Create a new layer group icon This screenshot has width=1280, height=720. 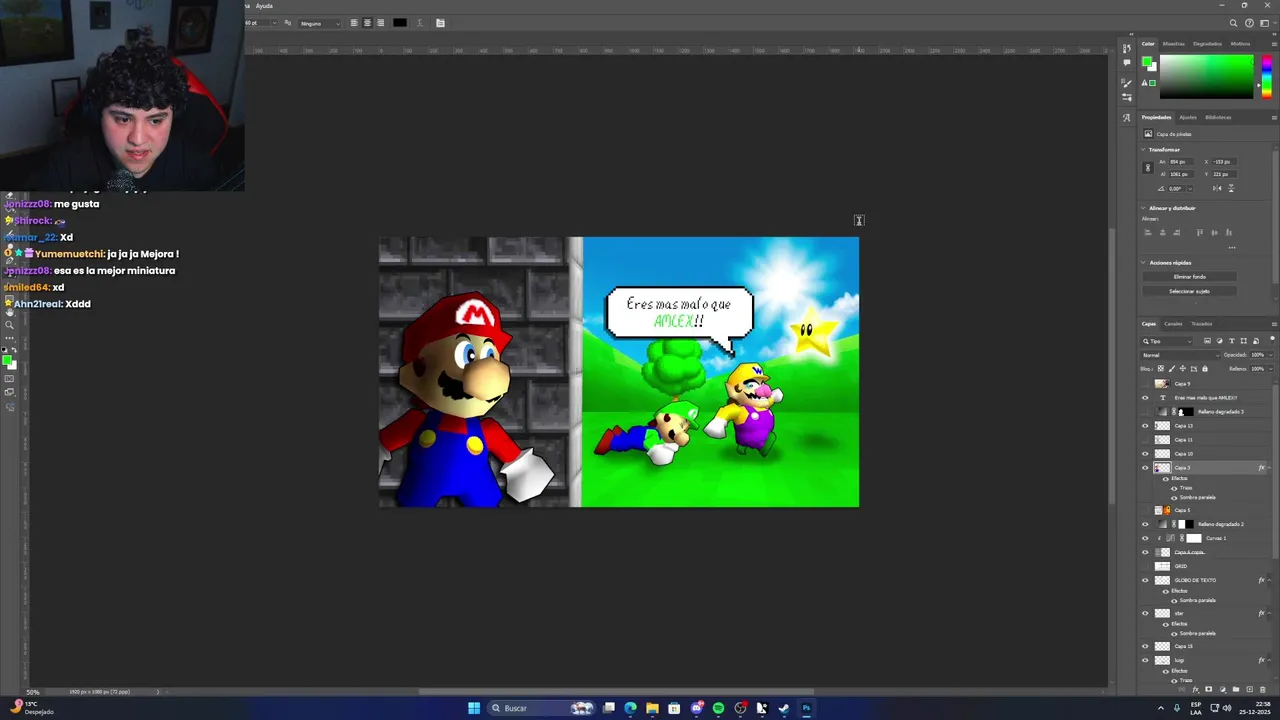pos(1236,689)
